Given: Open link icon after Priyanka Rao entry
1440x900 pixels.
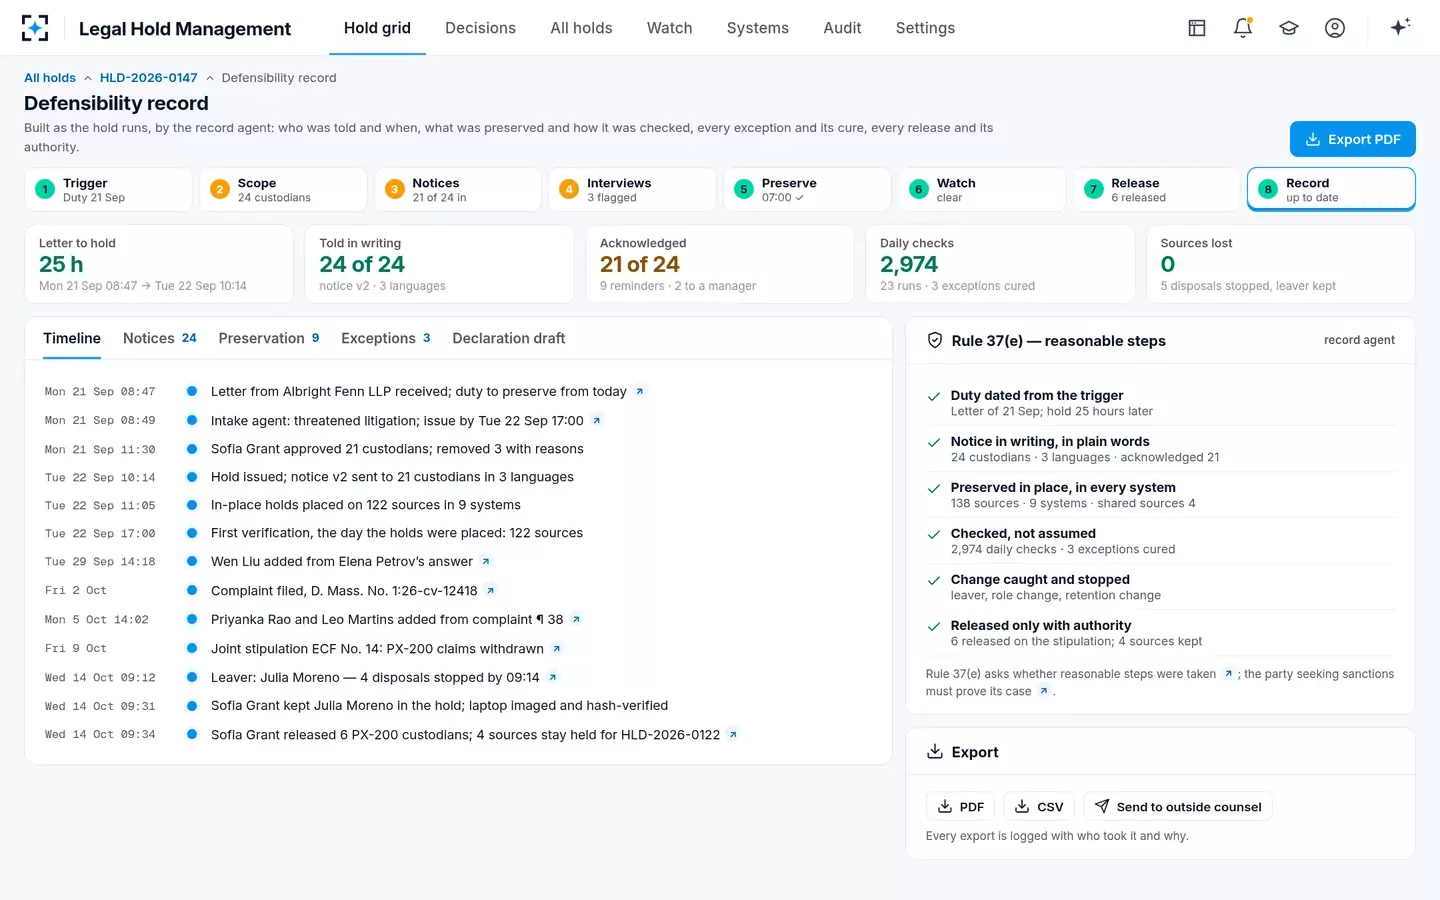Looking at the screenshot, I should [x=576, y=619].
